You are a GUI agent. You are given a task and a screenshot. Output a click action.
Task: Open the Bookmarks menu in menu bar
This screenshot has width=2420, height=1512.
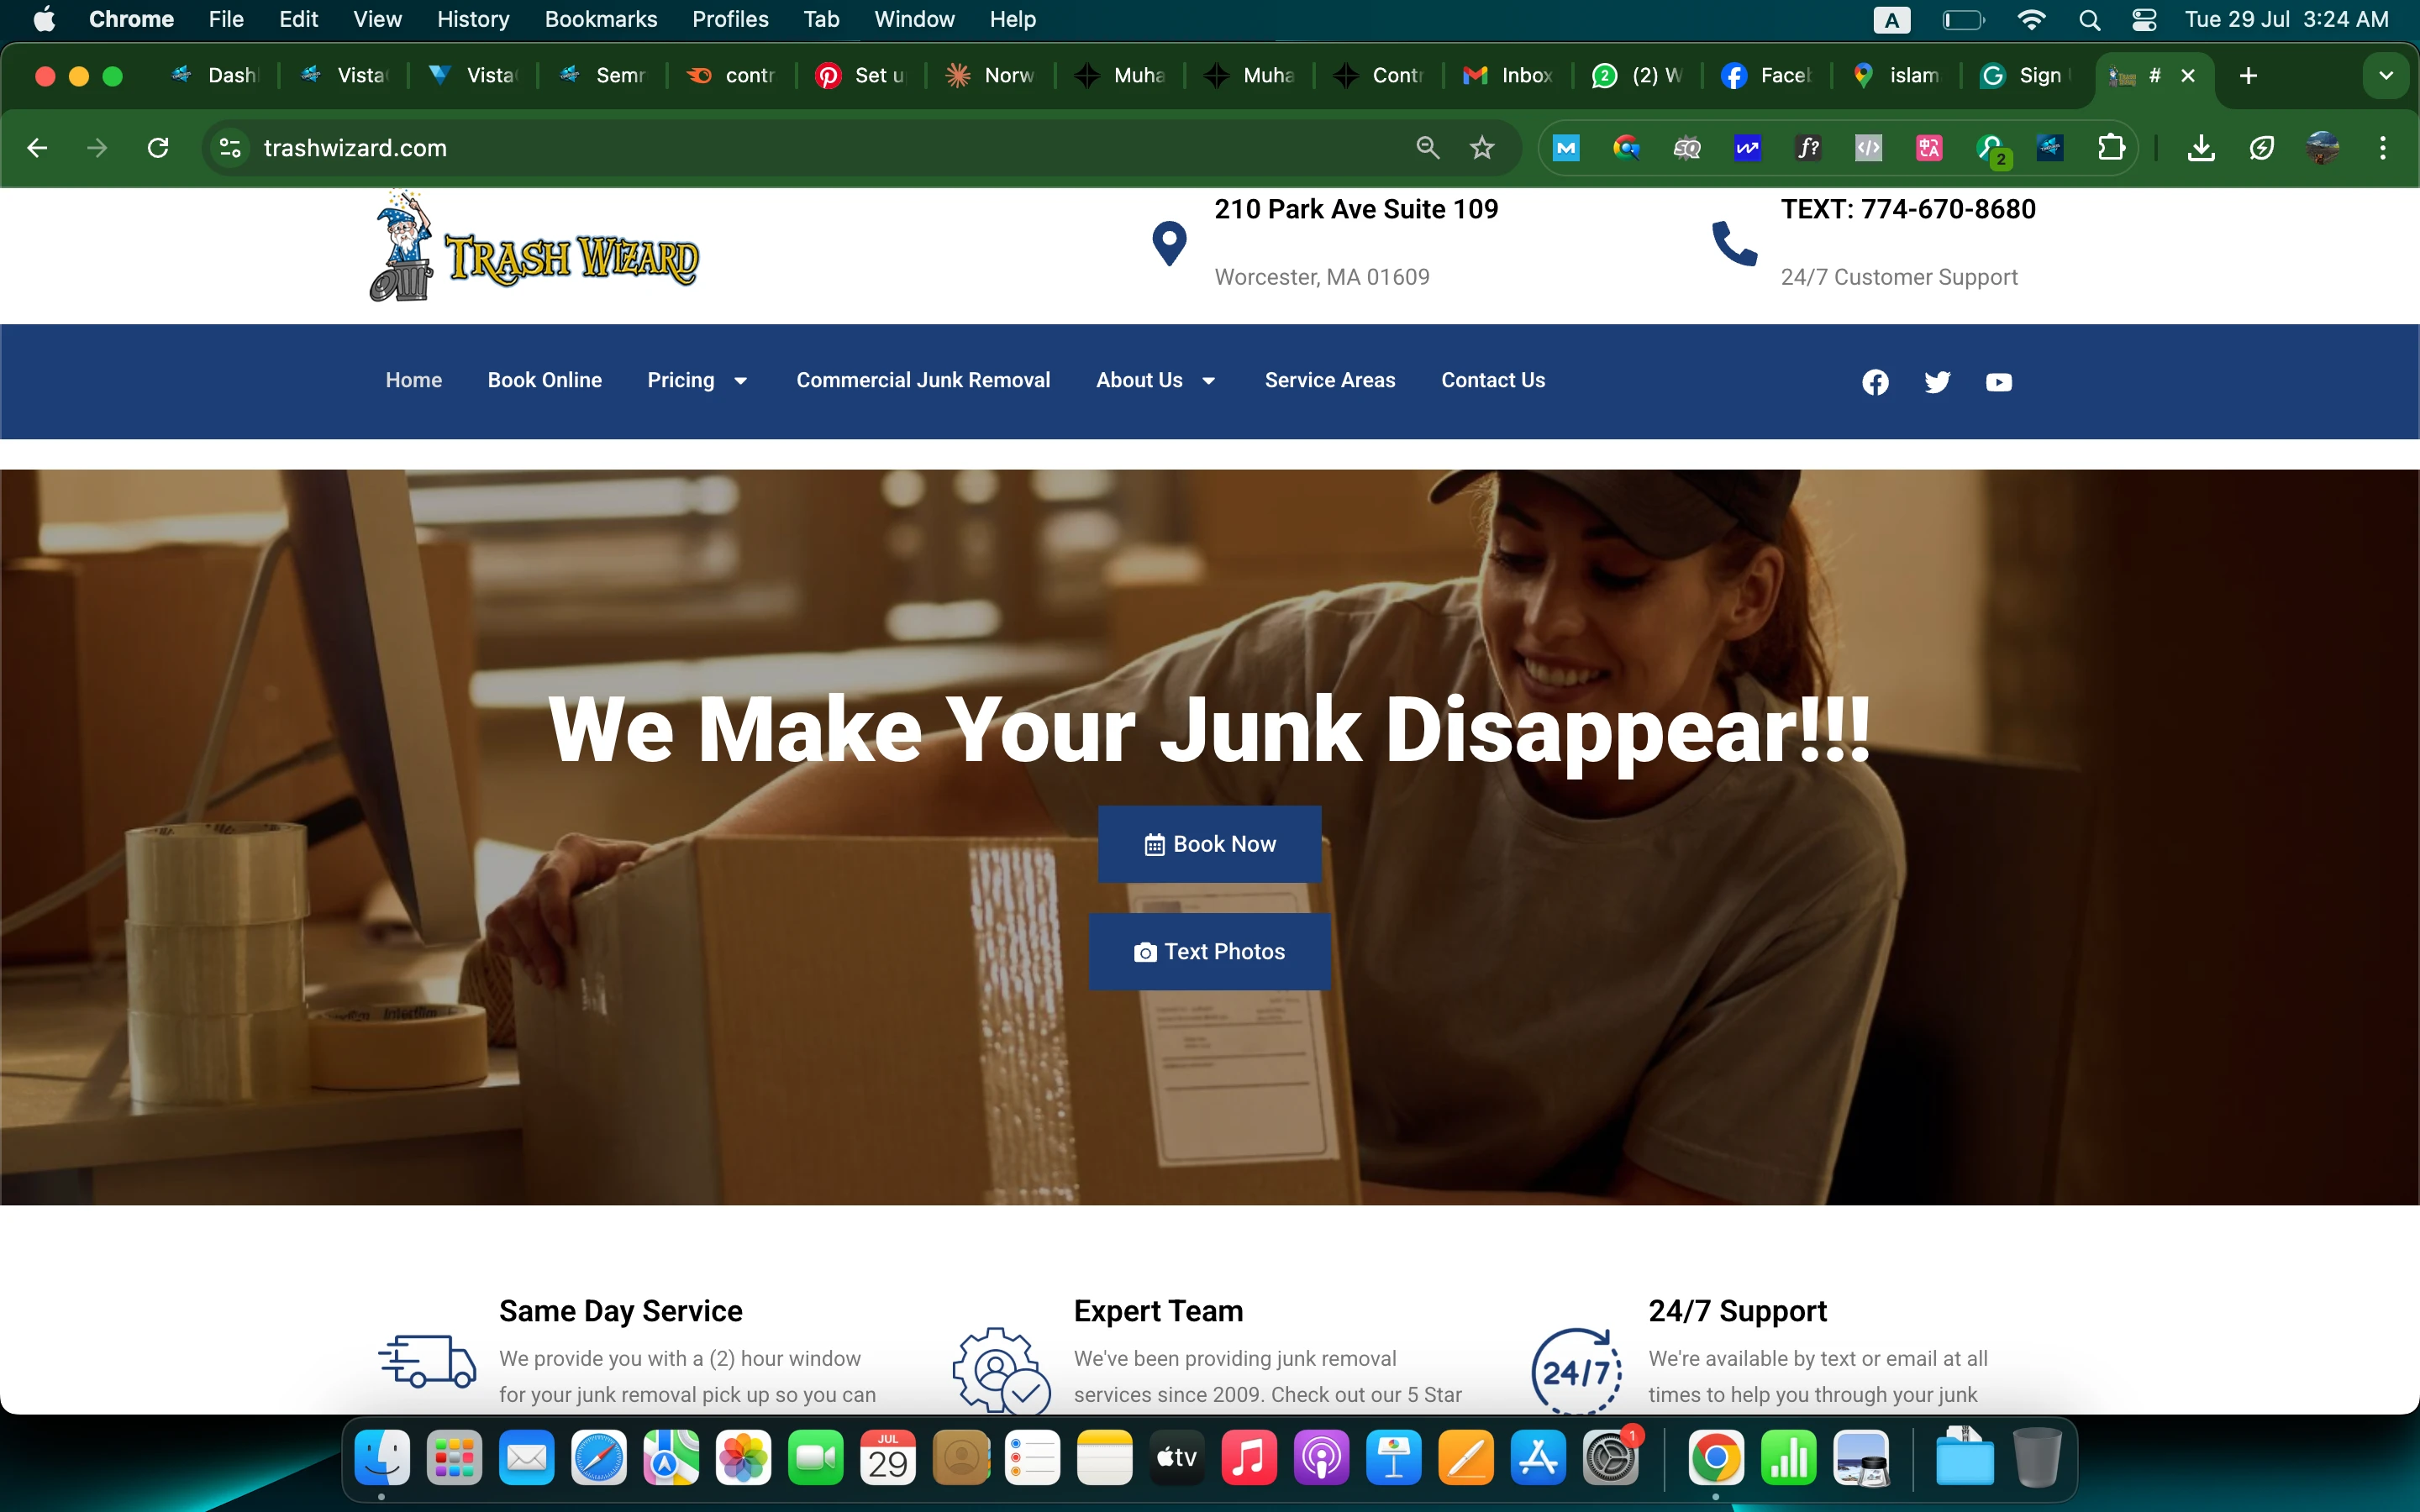(x=600, y=20)
